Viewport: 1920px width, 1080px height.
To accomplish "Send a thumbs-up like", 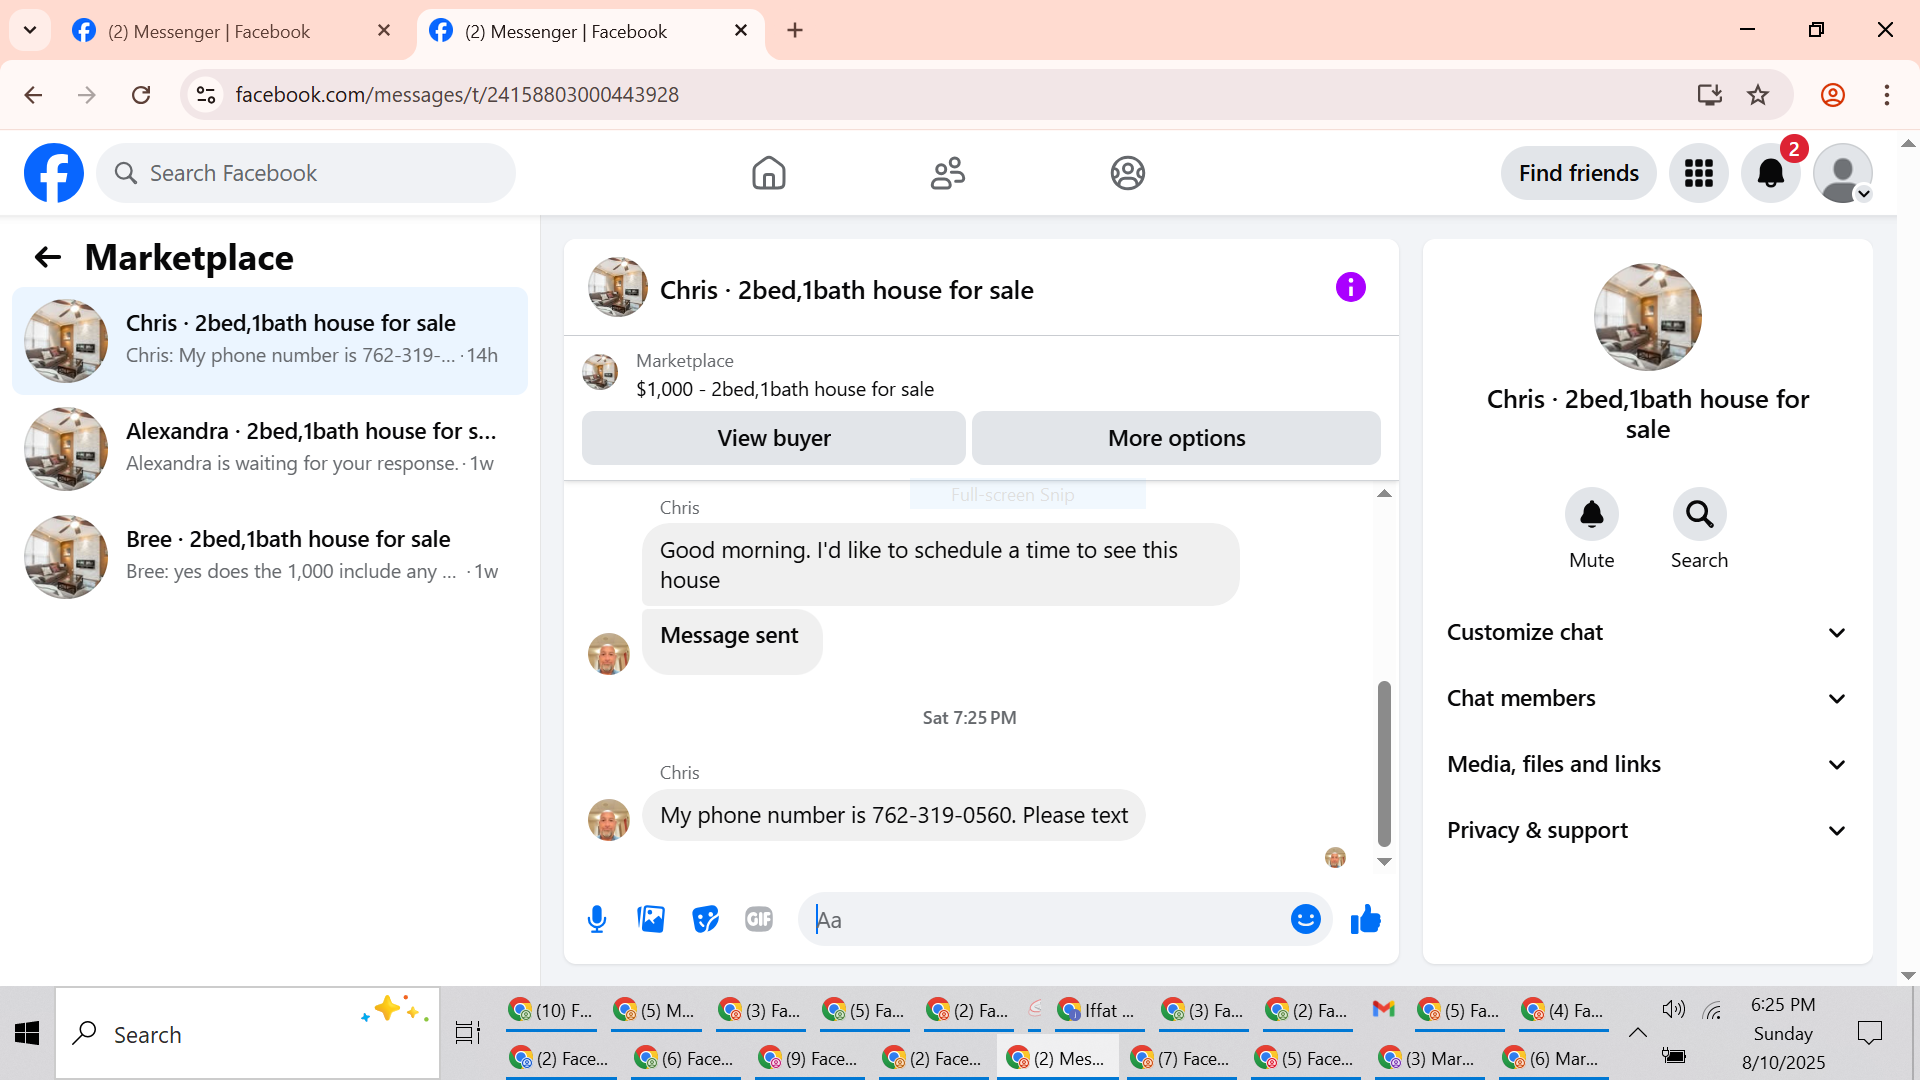I will [1365, 919].
